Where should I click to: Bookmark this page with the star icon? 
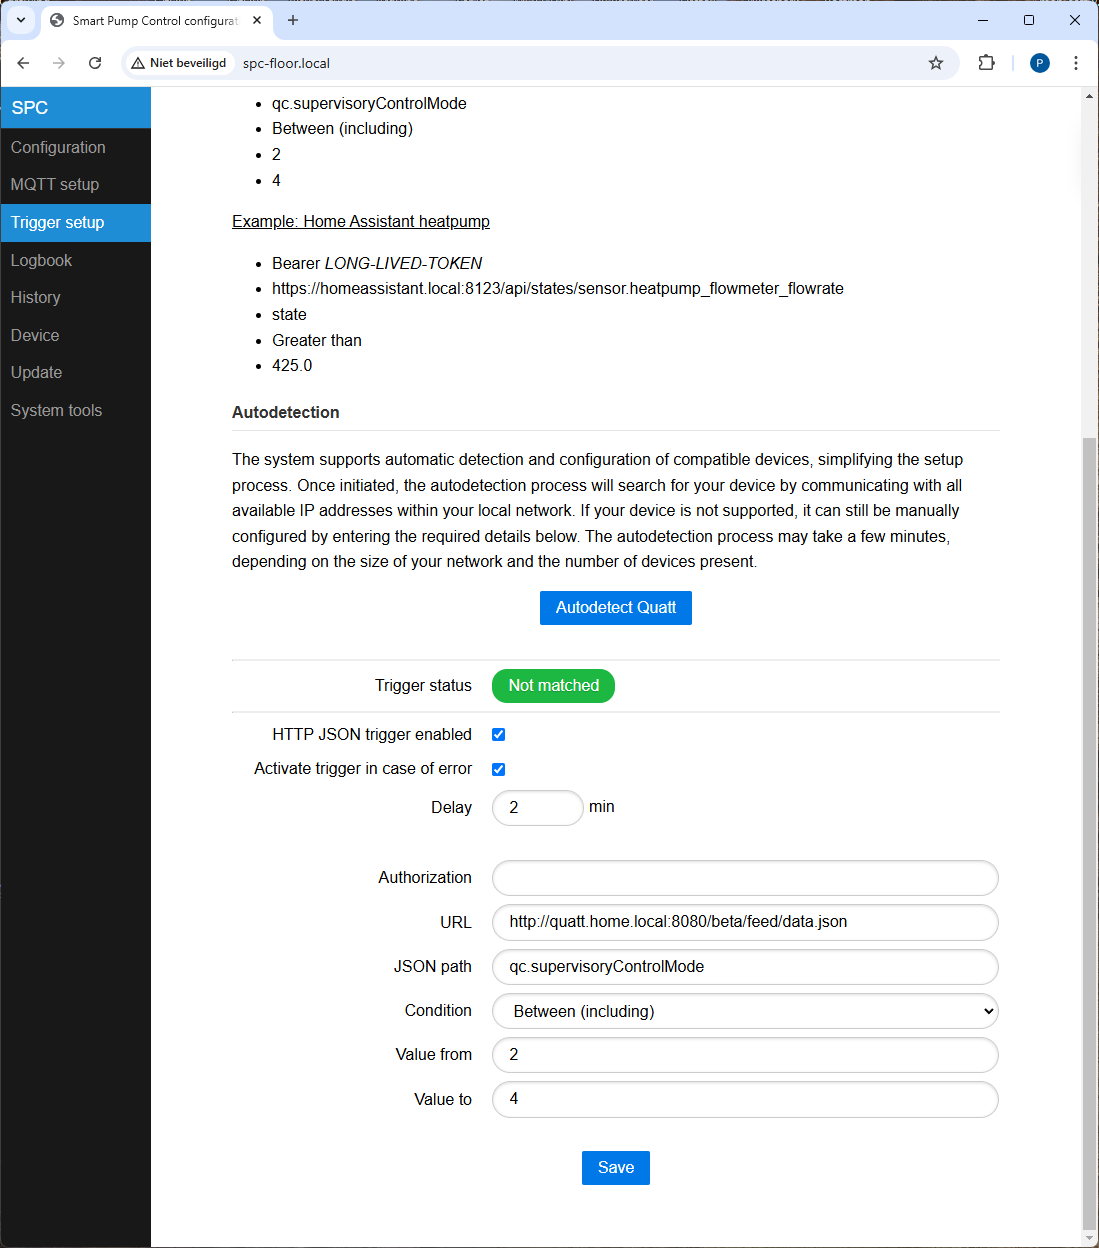(x=936, y=63)
